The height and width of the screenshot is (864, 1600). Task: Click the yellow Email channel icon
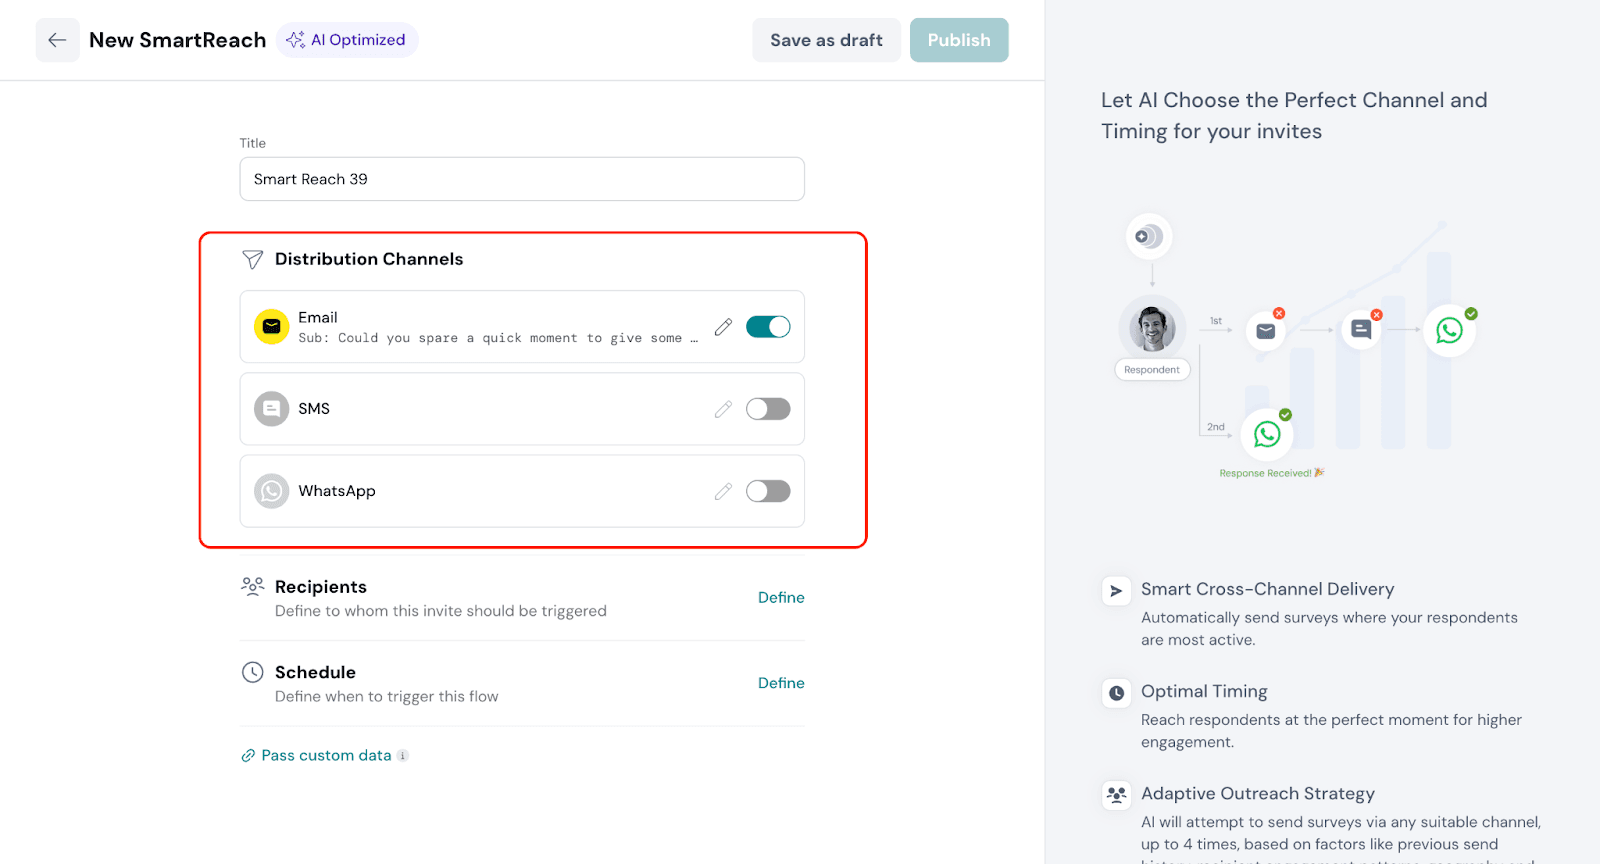271,327
